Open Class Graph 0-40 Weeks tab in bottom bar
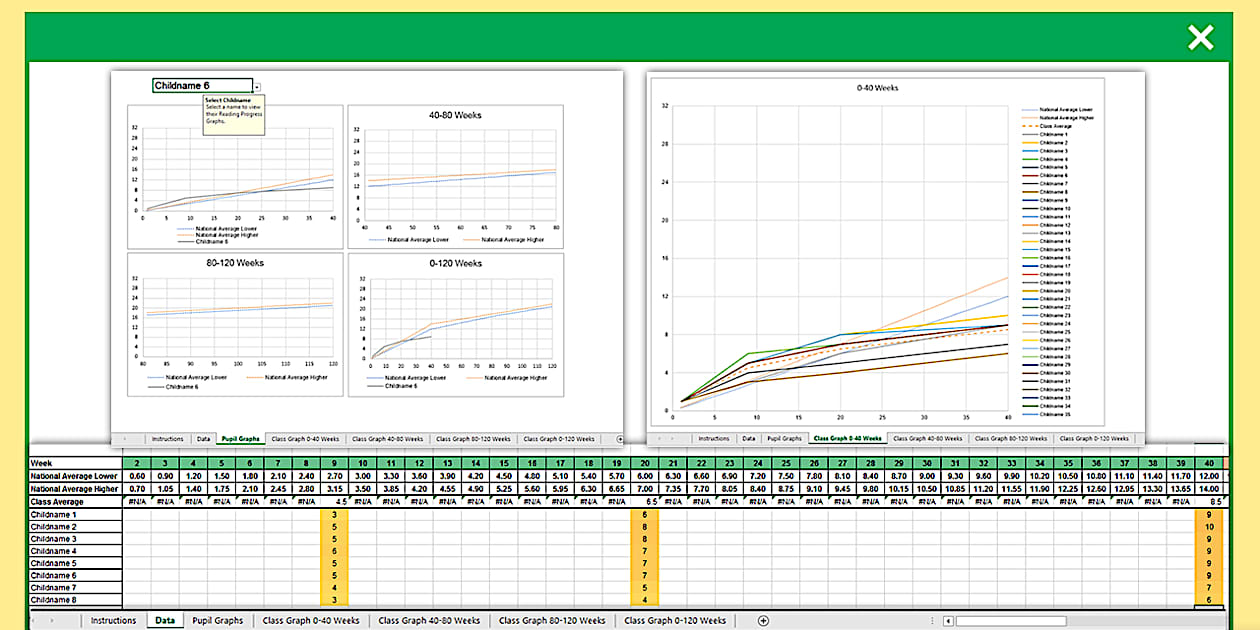1260x630 pixels. (310, 621)
